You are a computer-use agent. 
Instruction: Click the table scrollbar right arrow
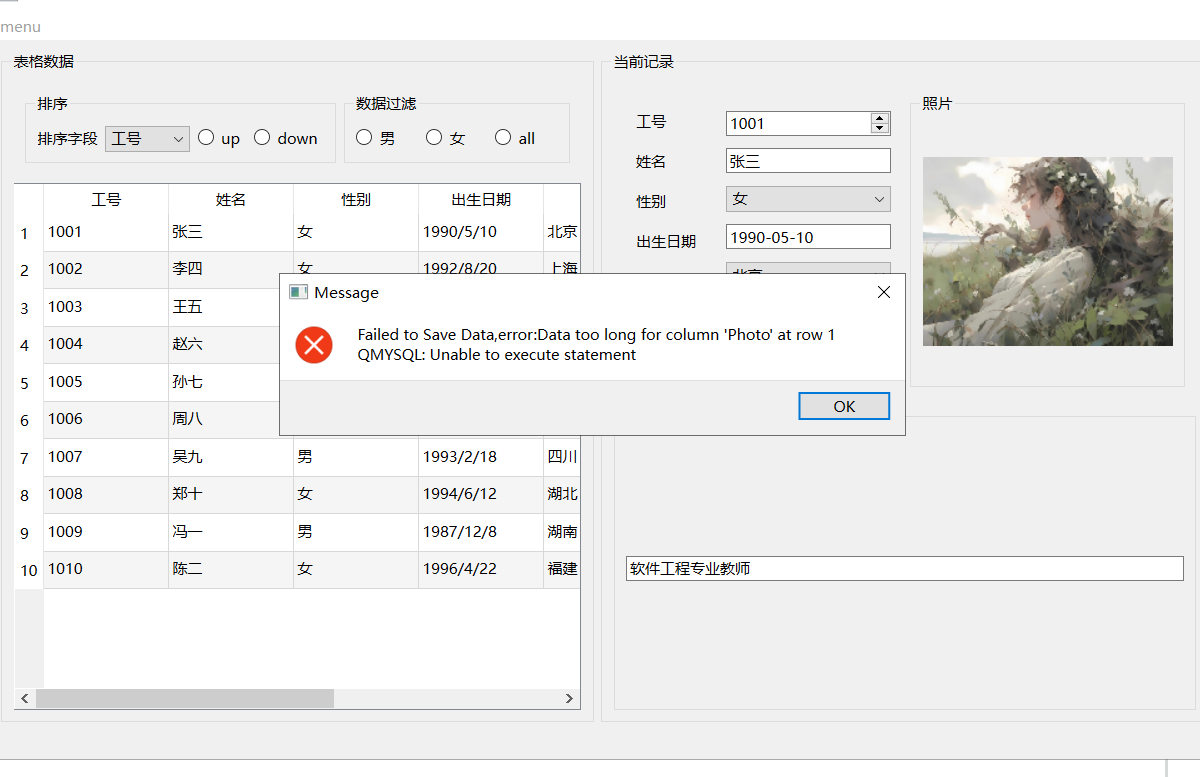(569, 698)
